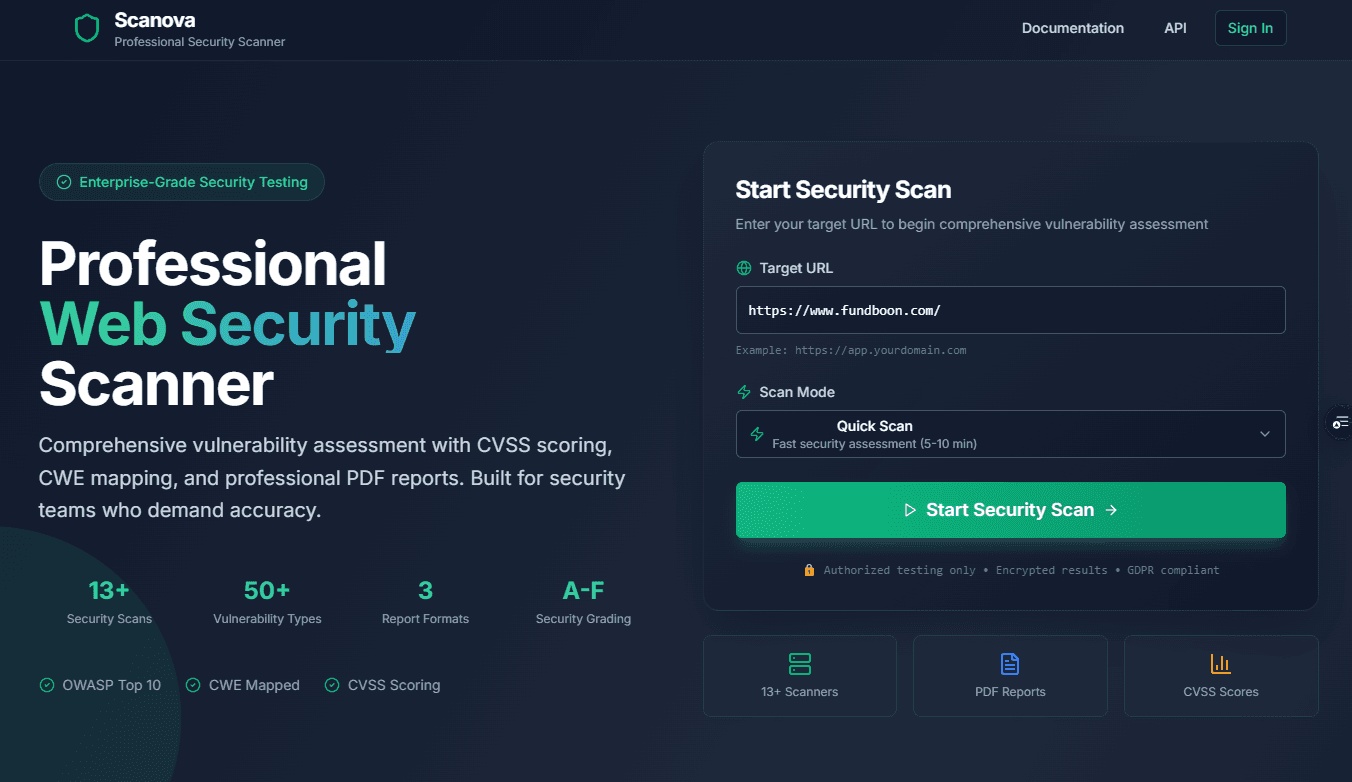The image size is (1352, 782).
Task: Click the chevron on the Quick Scan selector
Action: point(1264,433)
